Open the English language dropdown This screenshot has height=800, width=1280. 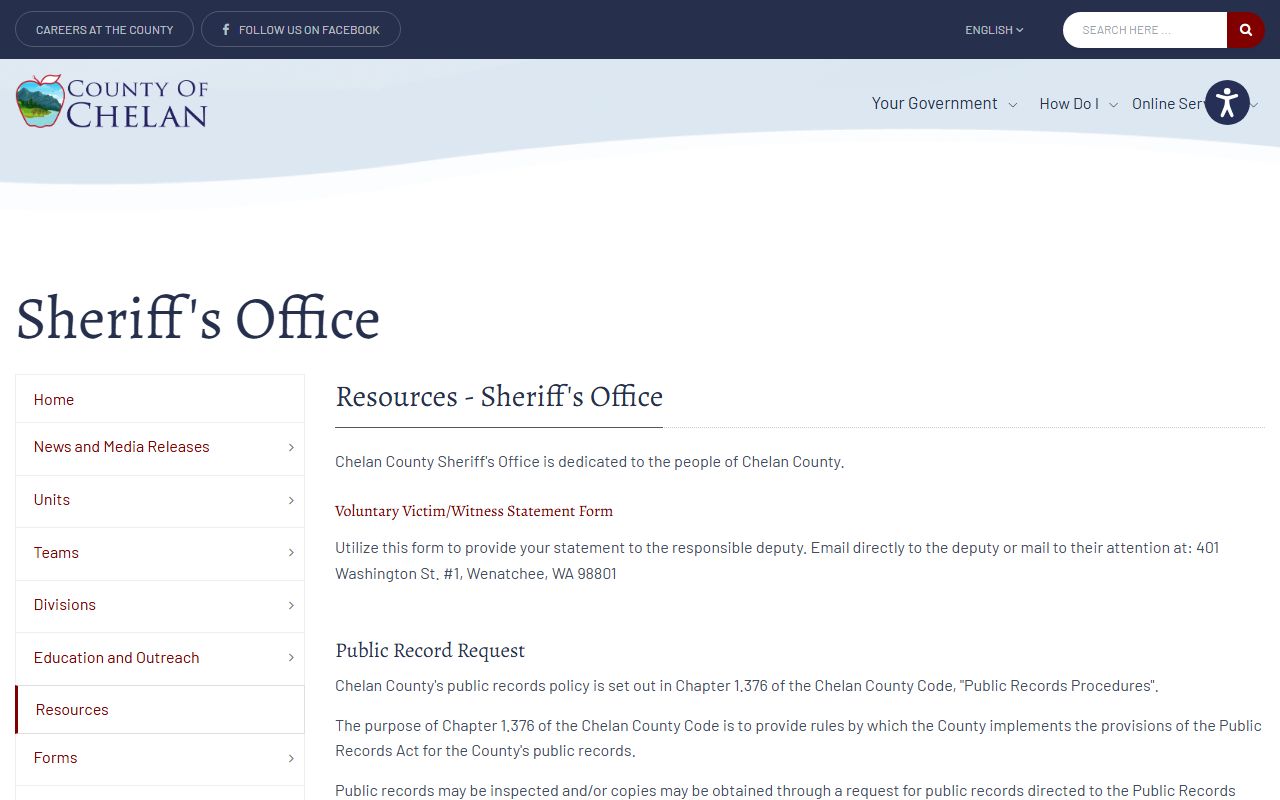[x=994, y=30]
